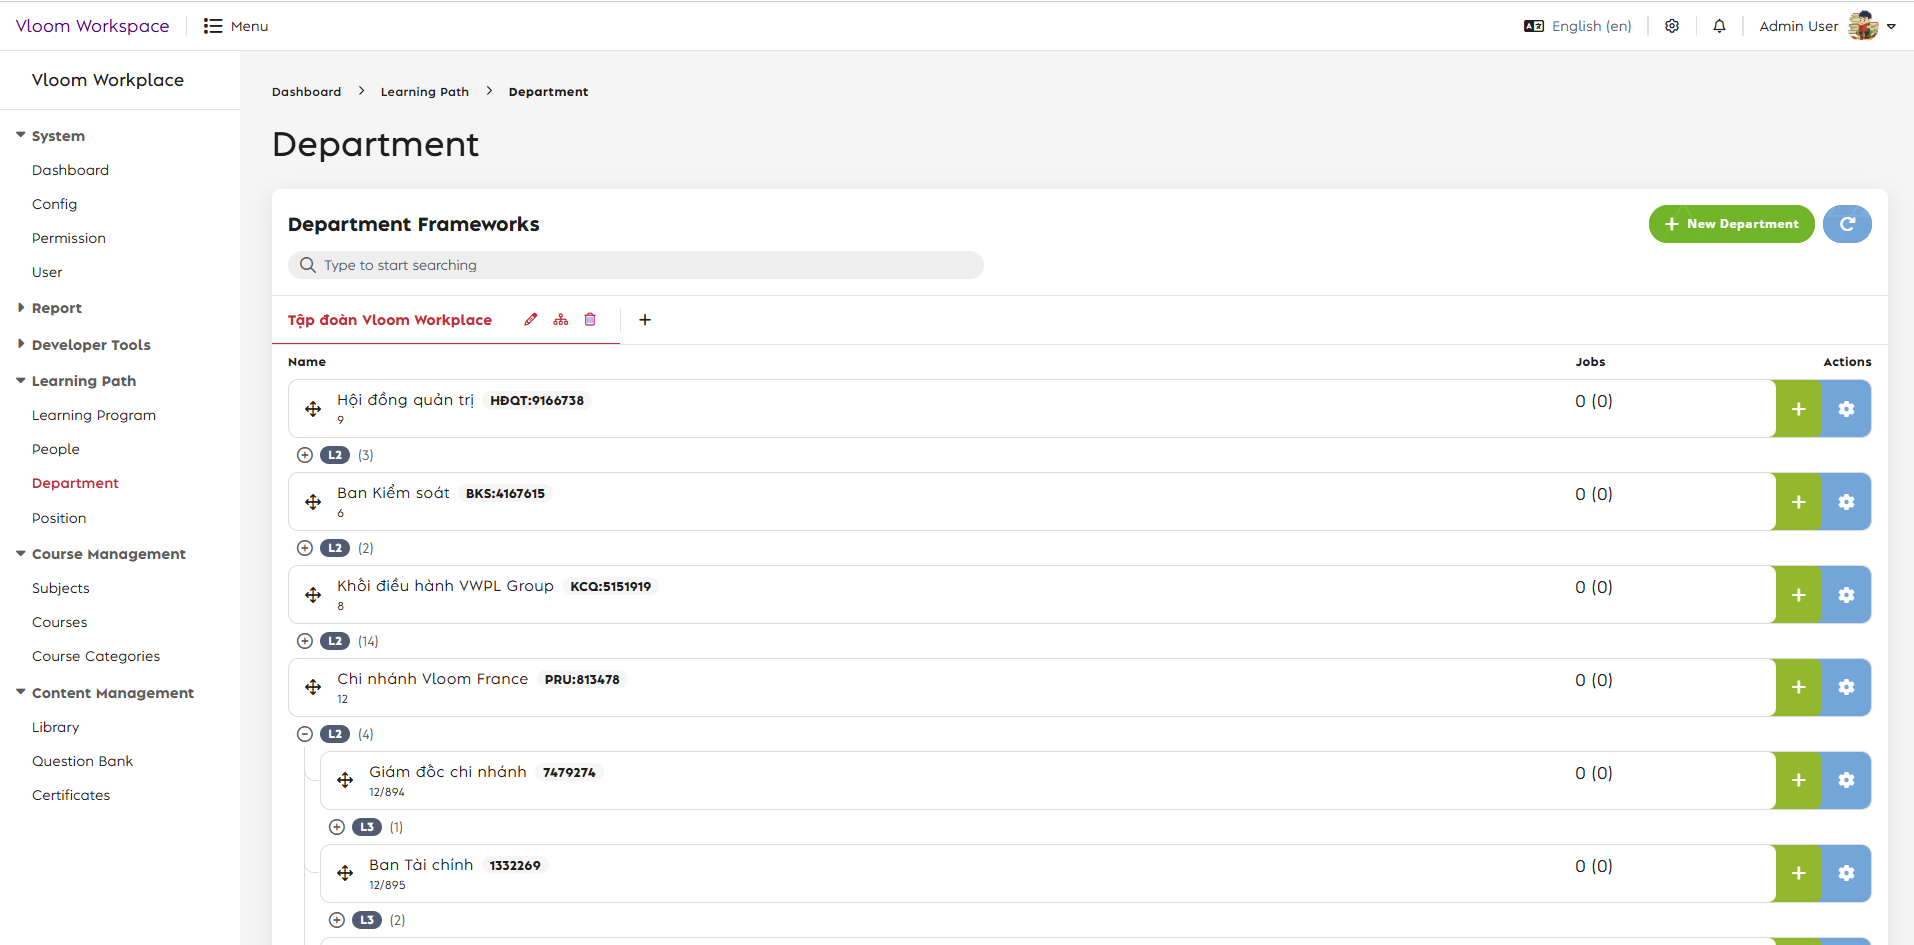Open the settings gear in the top bar
The image size is (1914, 945).
(1672, 26)
